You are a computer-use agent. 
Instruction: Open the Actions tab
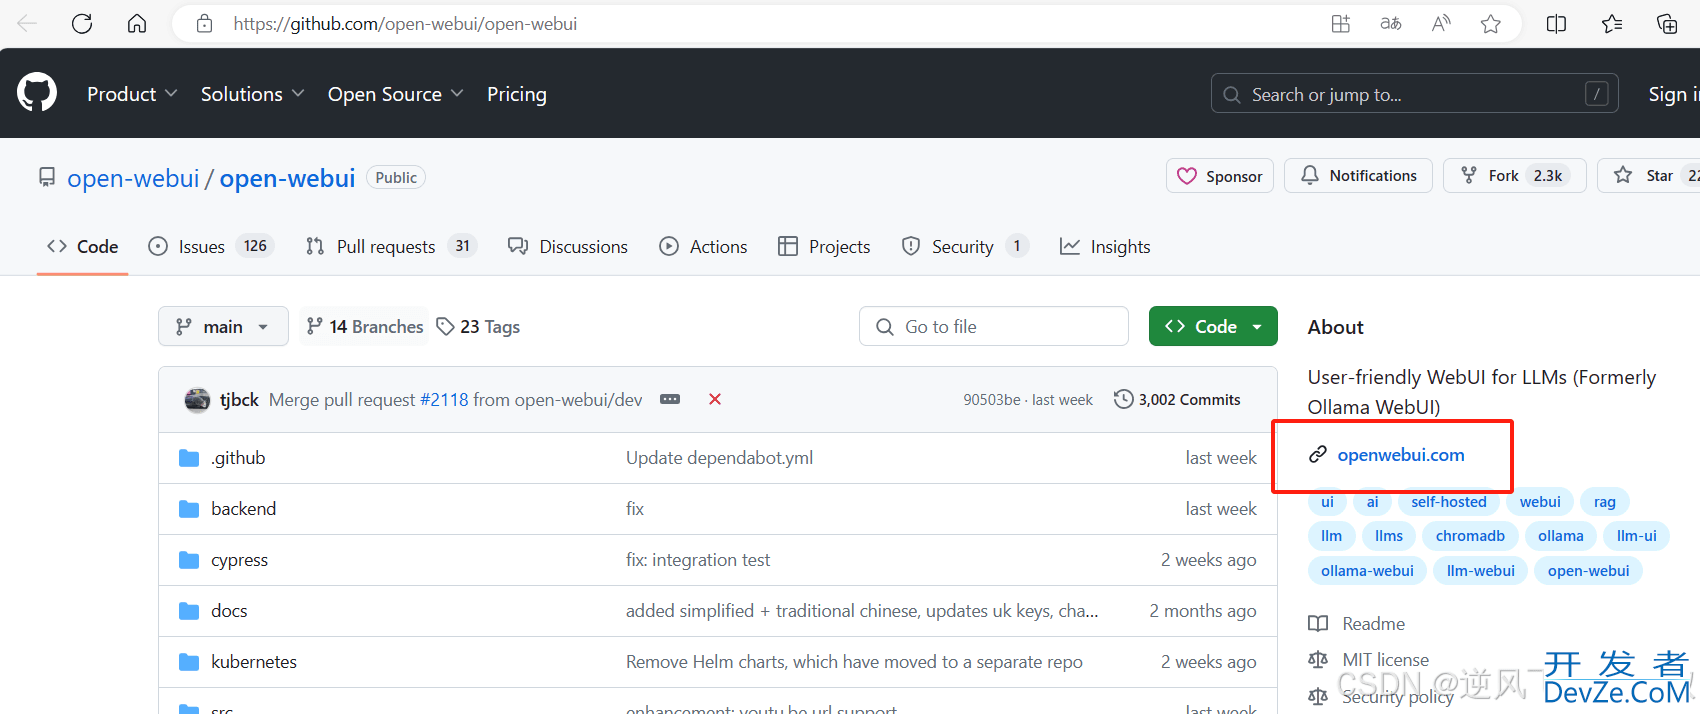703,247
